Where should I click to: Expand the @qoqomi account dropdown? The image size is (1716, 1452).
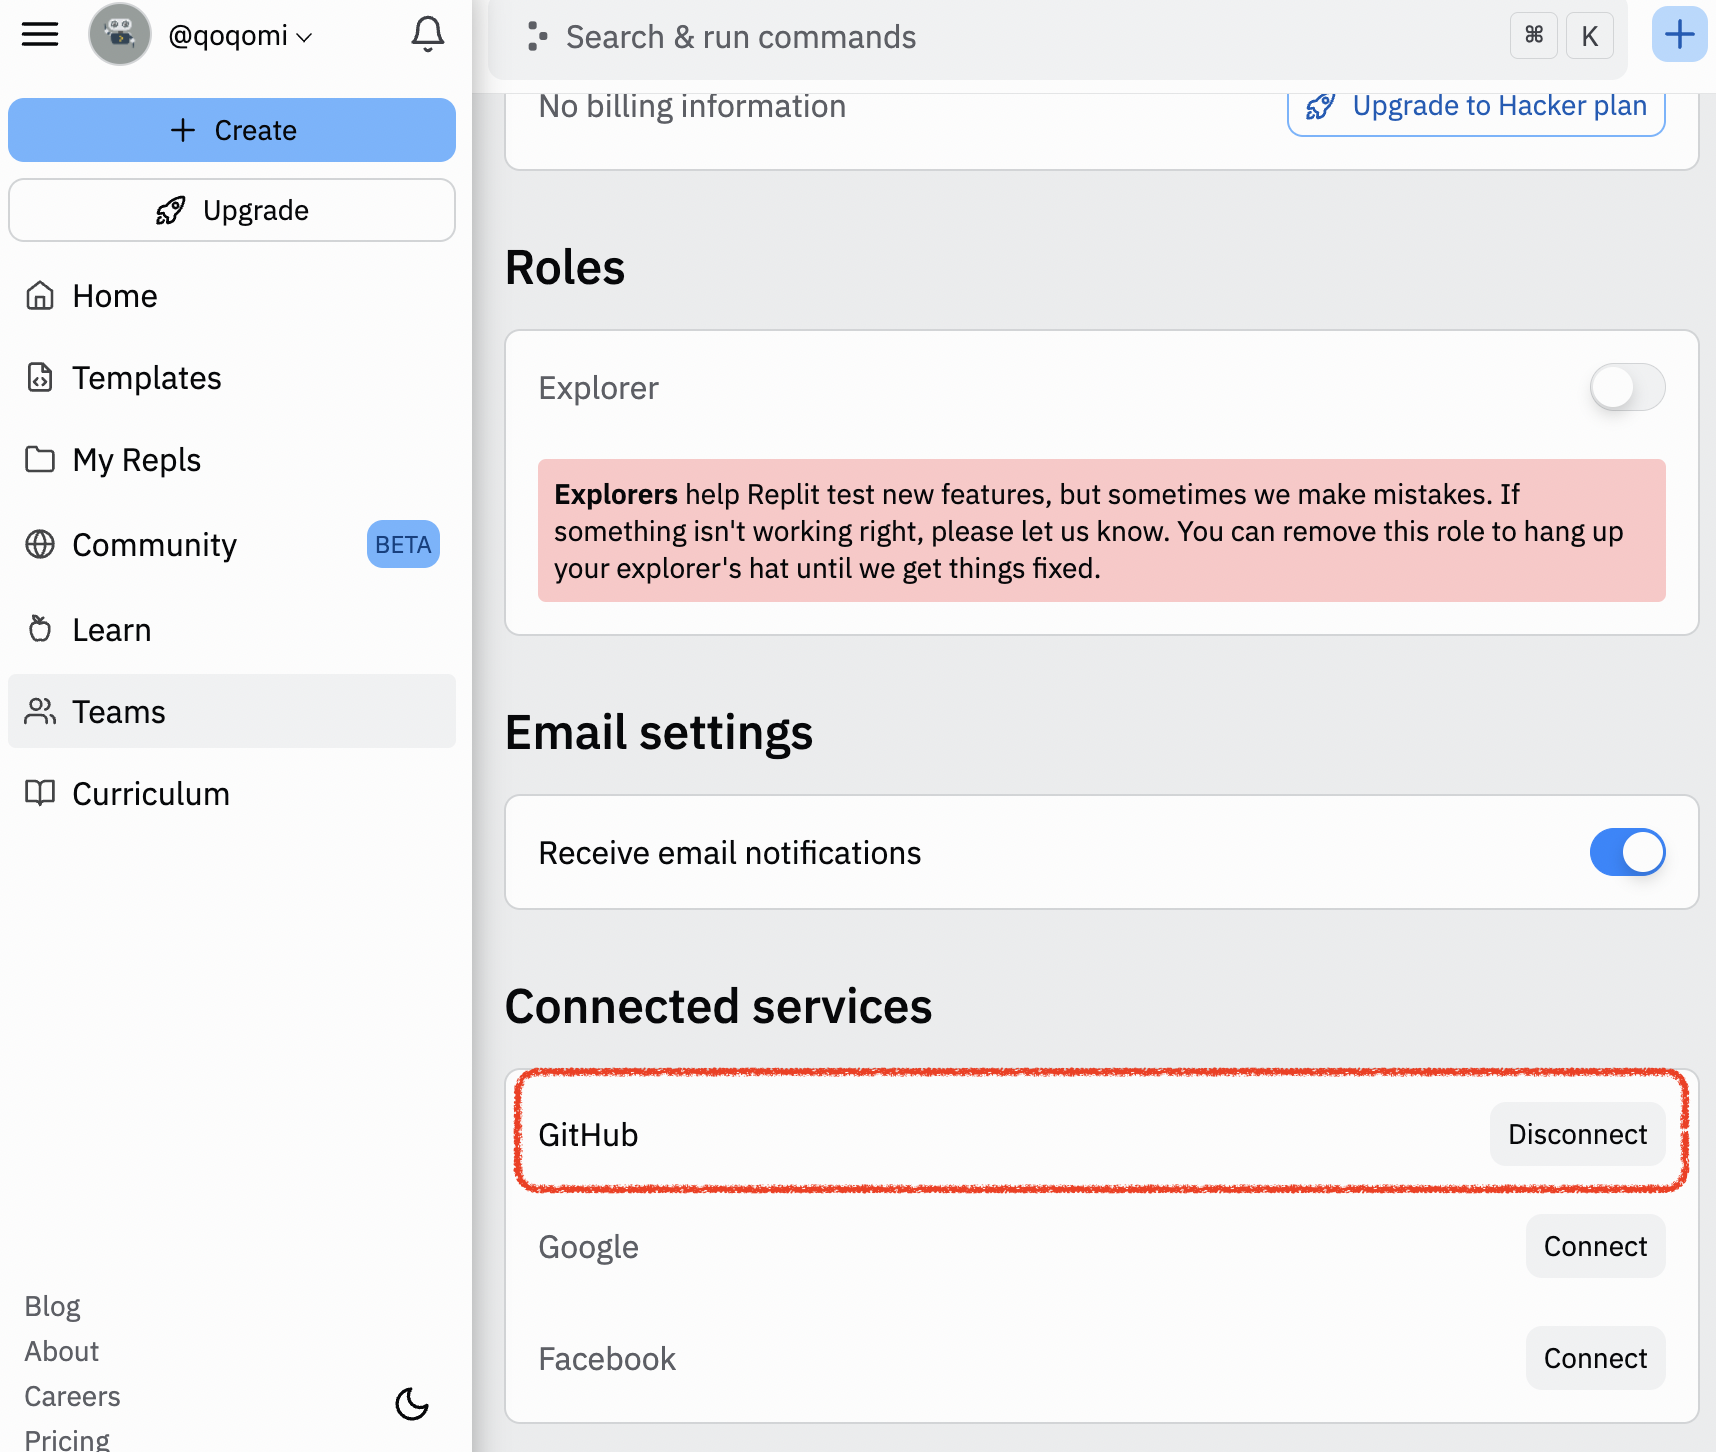coord(240,36)
